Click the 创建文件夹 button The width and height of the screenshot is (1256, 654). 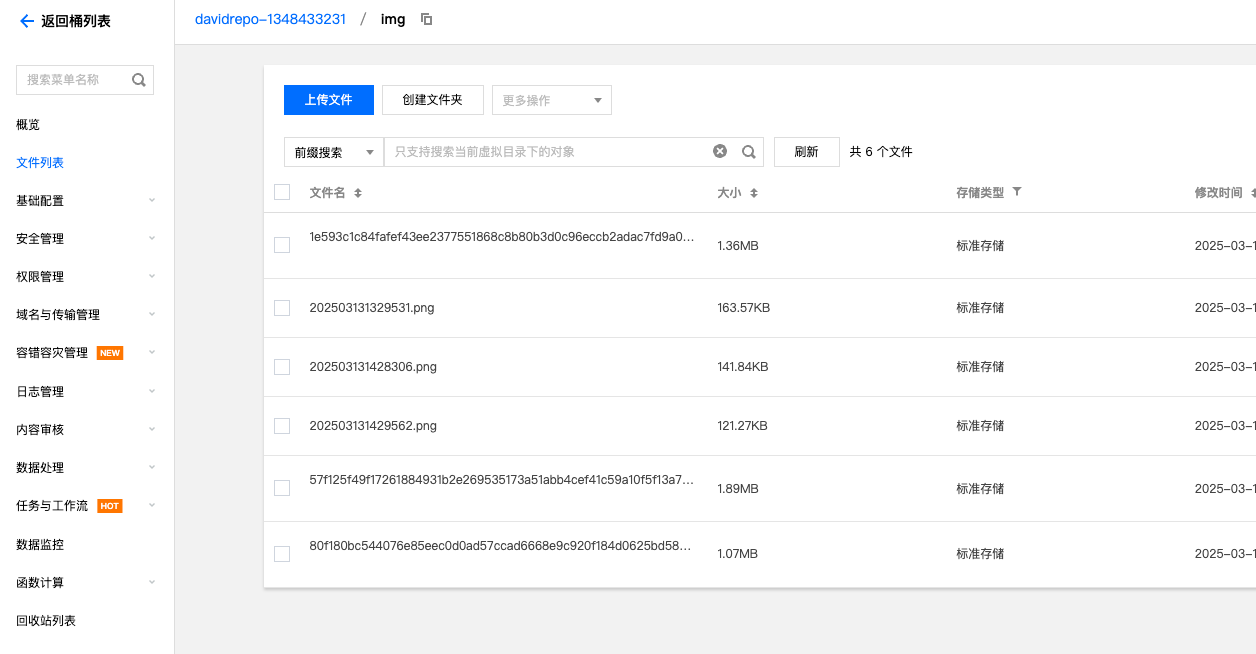tap(432, 100)
